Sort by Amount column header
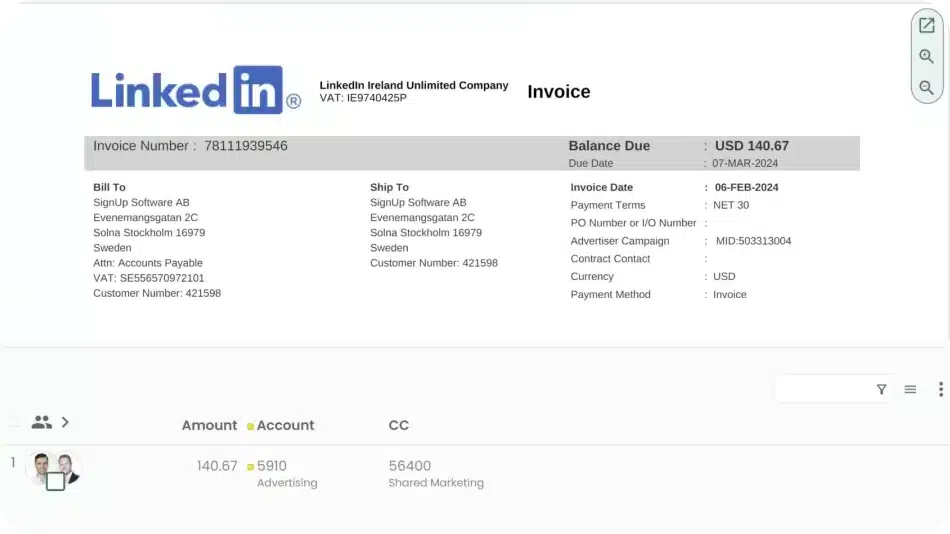Image resolution: width=950 pixels, height=534 pixels. (x=210, y=426)
